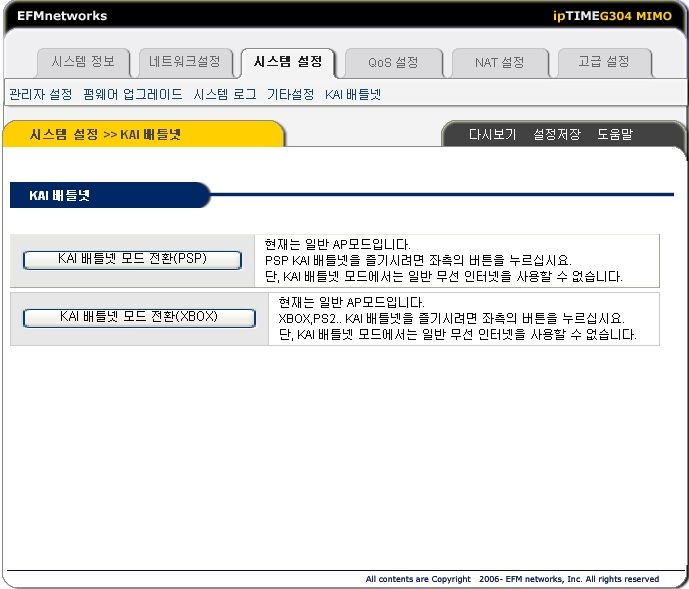Switch to the 고급 설정 tab
This screenshot has width=689, height=589.
click(604, 62)
